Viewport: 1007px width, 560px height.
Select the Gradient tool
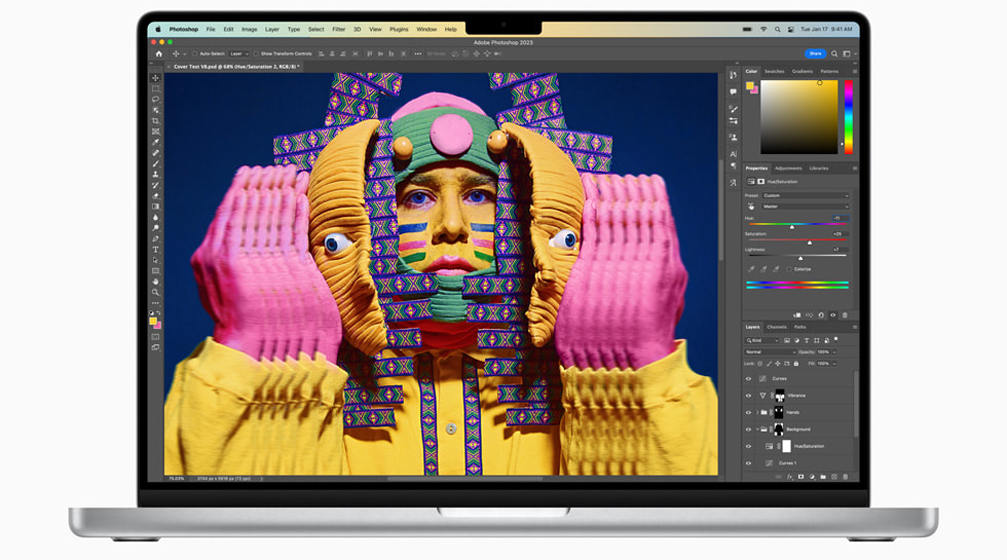(155, 207)
